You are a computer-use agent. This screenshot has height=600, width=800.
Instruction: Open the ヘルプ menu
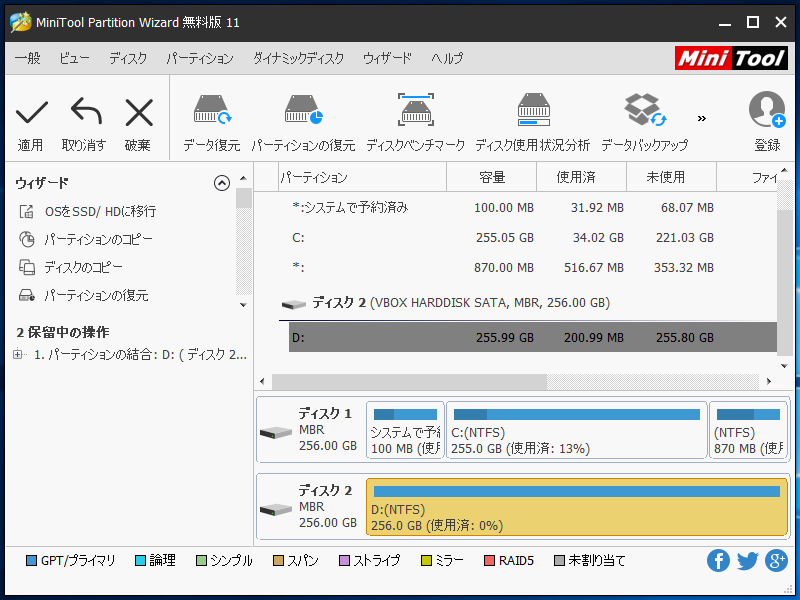446,58
